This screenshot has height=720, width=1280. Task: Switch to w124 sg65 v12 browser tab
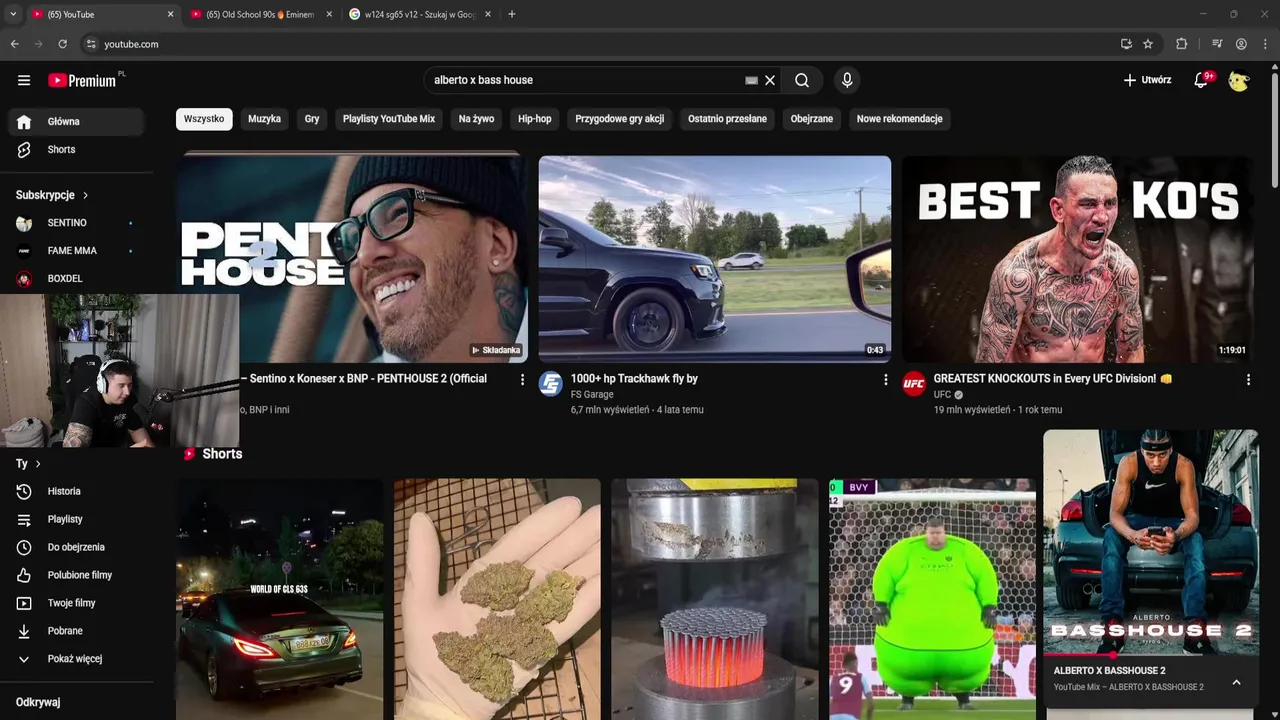point(418,14)
